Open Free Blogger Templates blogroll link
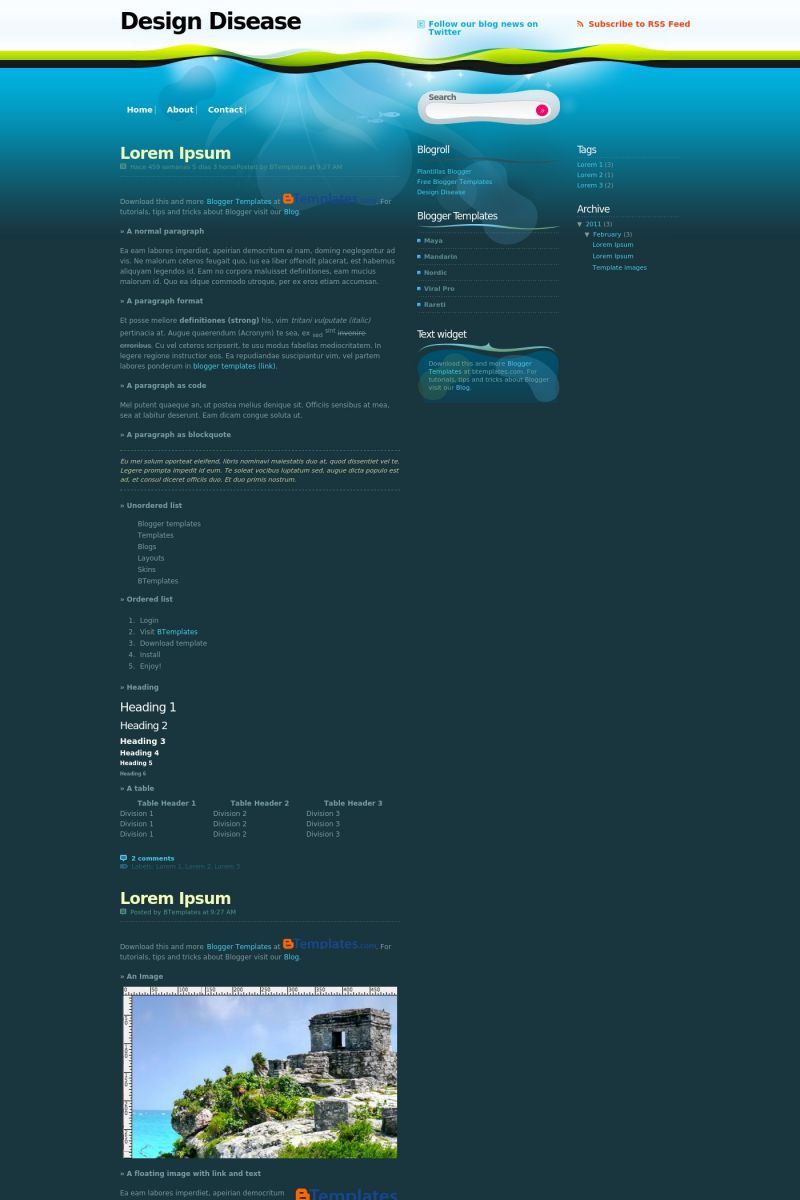Image resolution: width=800 pixels, height=1200 pixels. 454,181
